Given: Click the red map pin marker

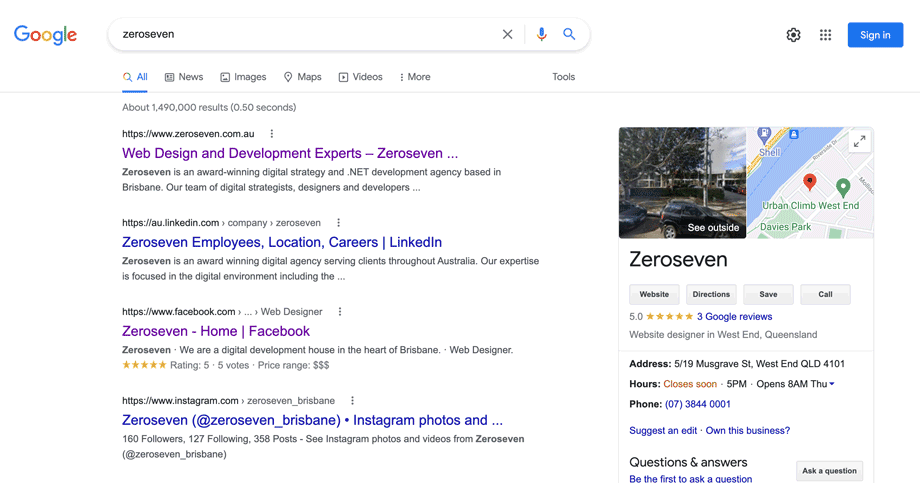Looking at the screenshot, I should click(x=810, y=181).
